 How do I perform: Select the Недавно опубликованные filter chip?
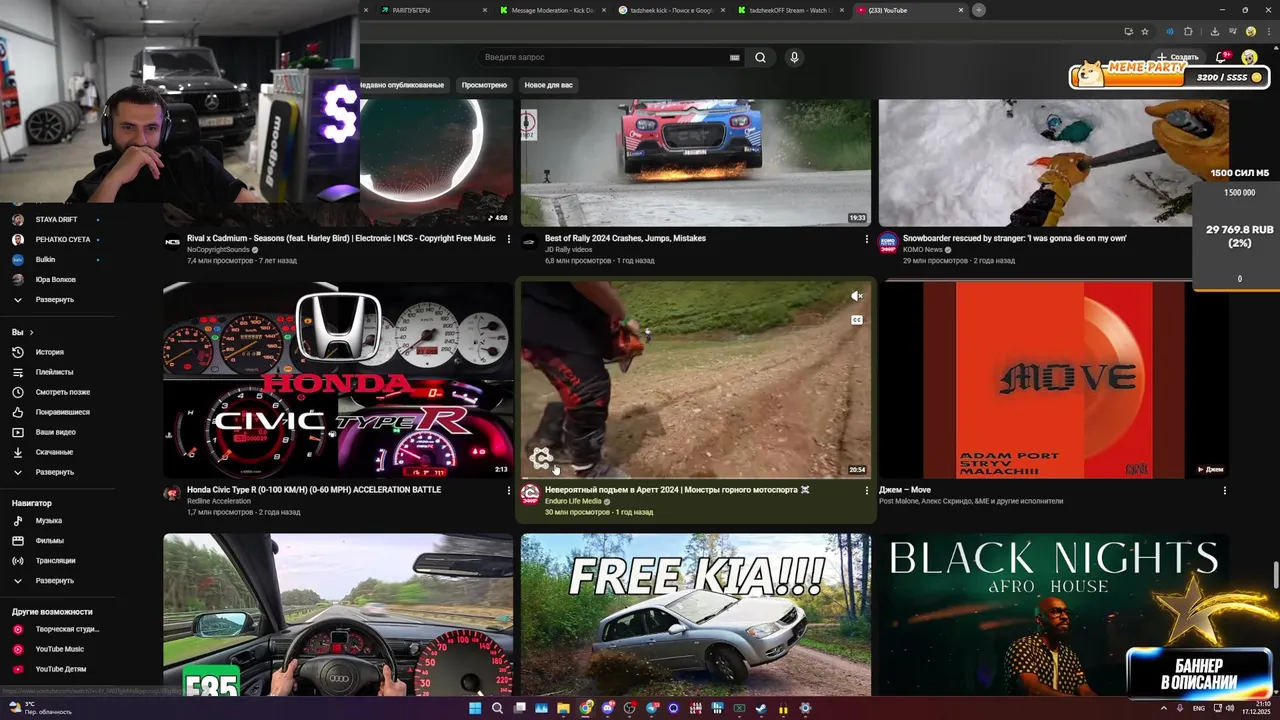click(x=404, y=85)
